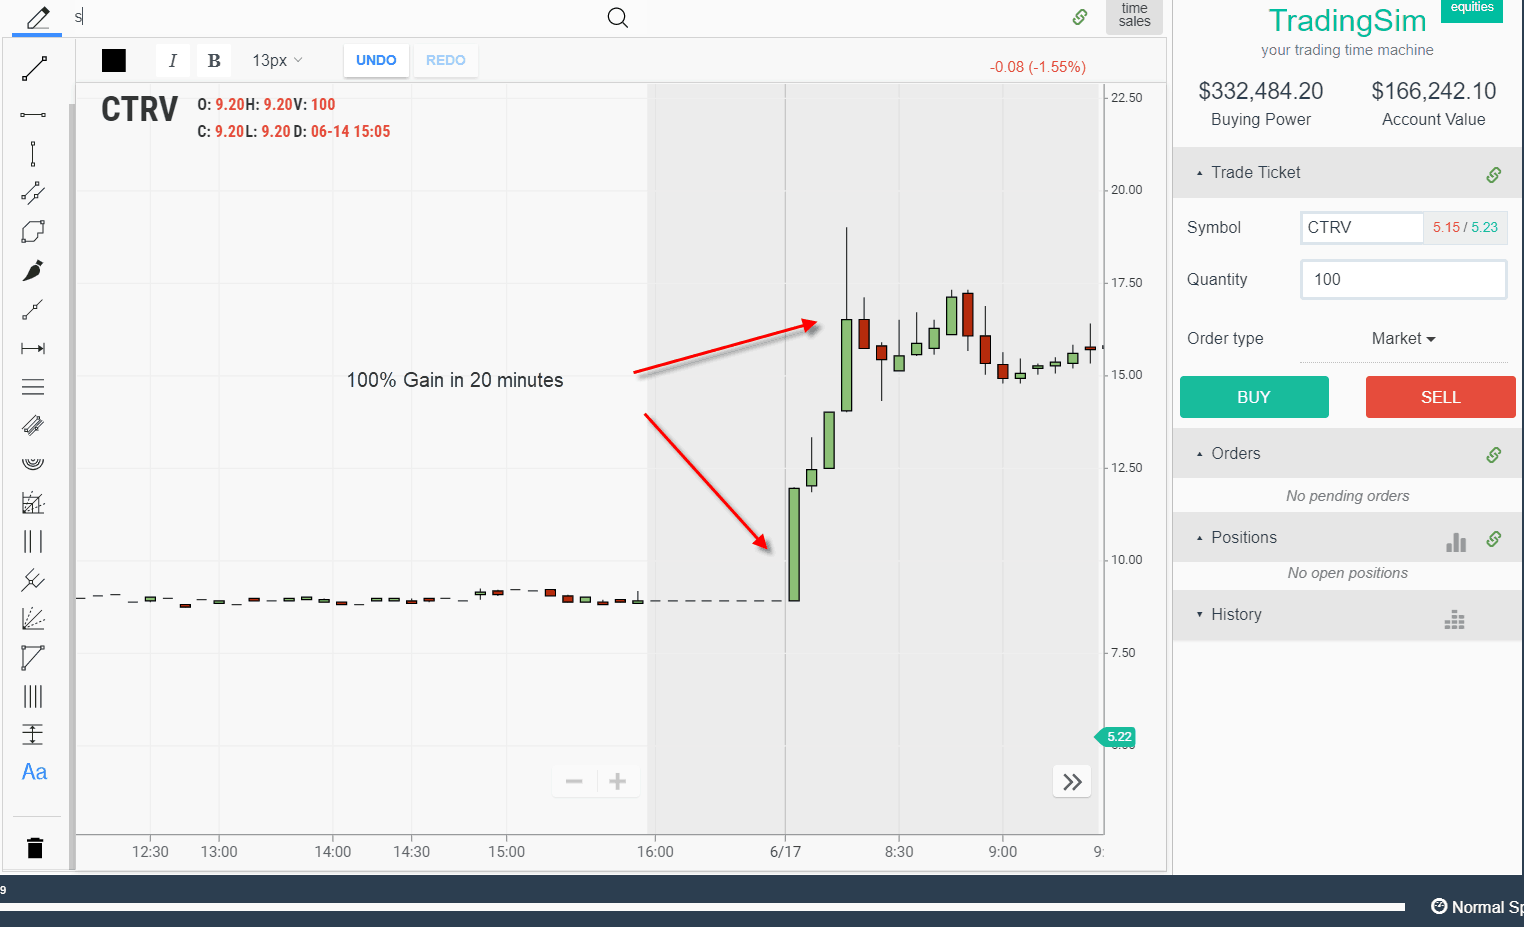The height and width of the screenshot is (927, 1524).
Task: Select the two vertical lines tool
Action: pos(33,541)
